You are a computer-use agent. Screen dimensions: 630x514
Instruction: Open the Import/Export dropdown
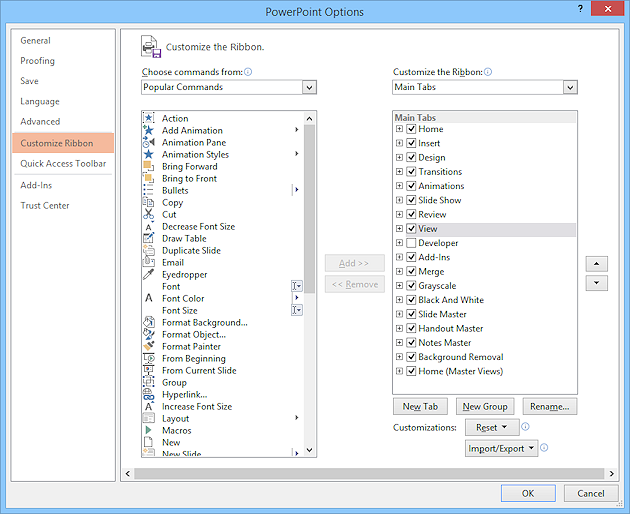501,448
